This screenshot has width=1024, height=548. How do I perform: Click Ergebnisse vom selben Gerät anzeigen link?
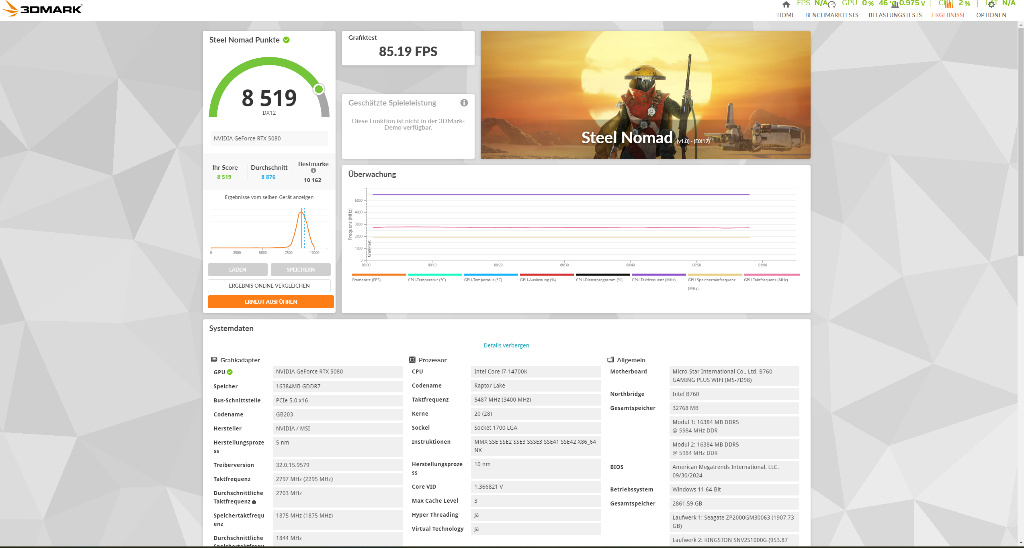269,197
